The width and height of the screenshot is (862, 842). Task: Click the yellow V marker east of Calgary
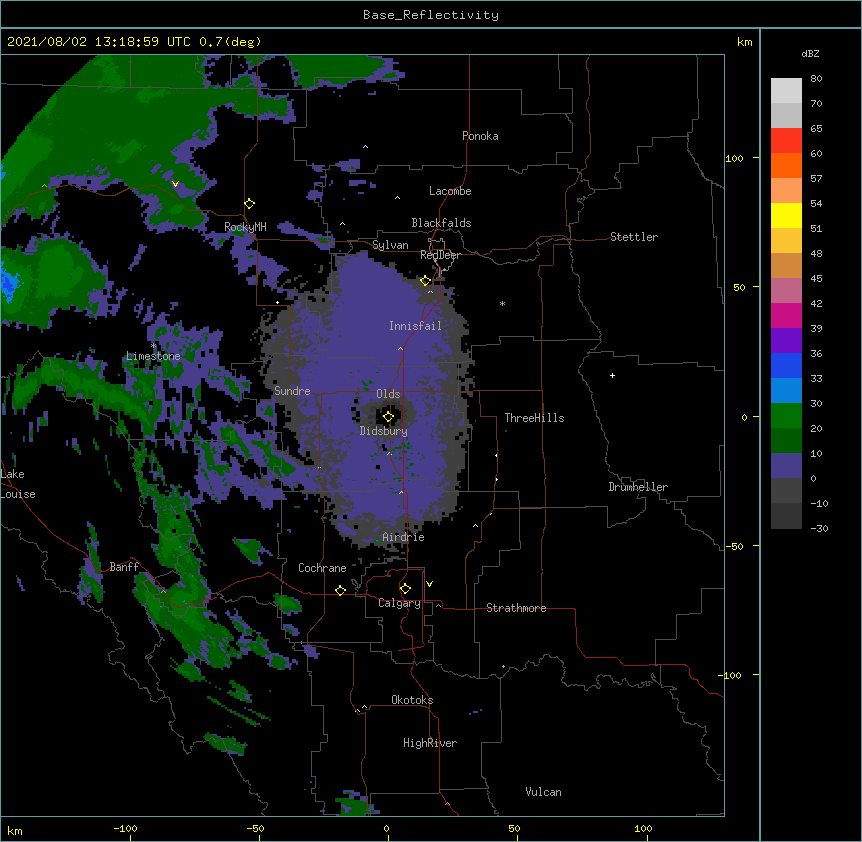(x=429, y=584)
